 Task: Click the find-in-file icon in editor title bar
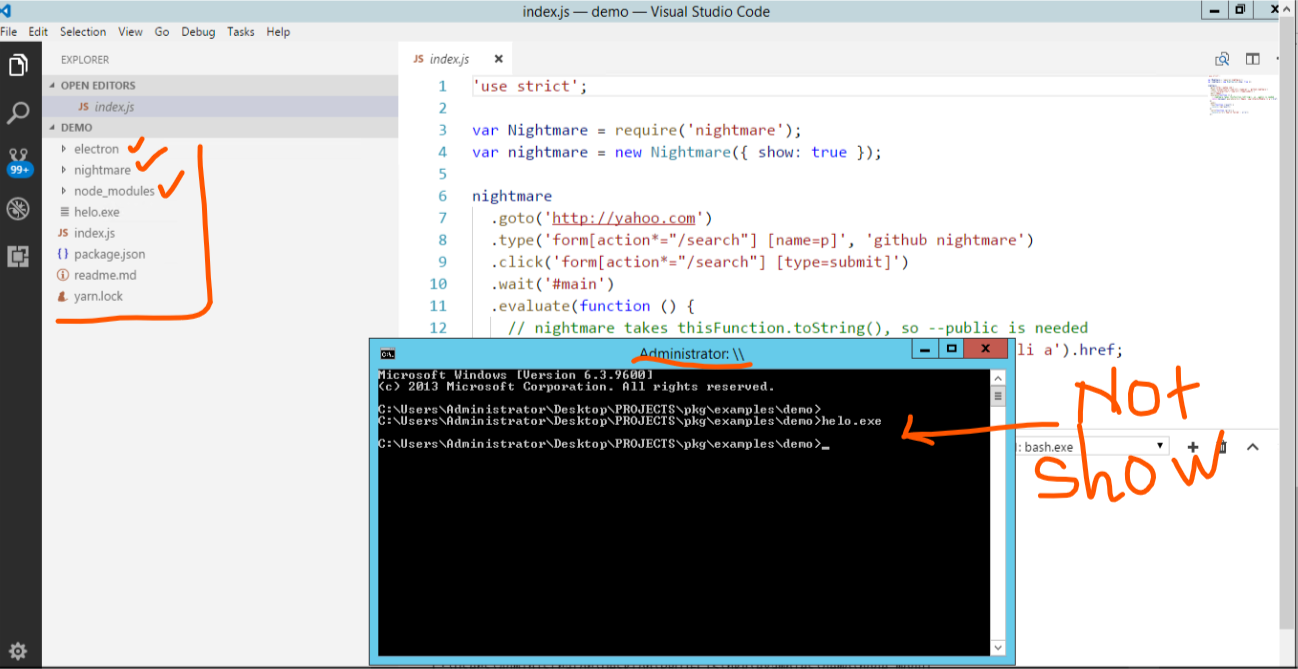1222,59
